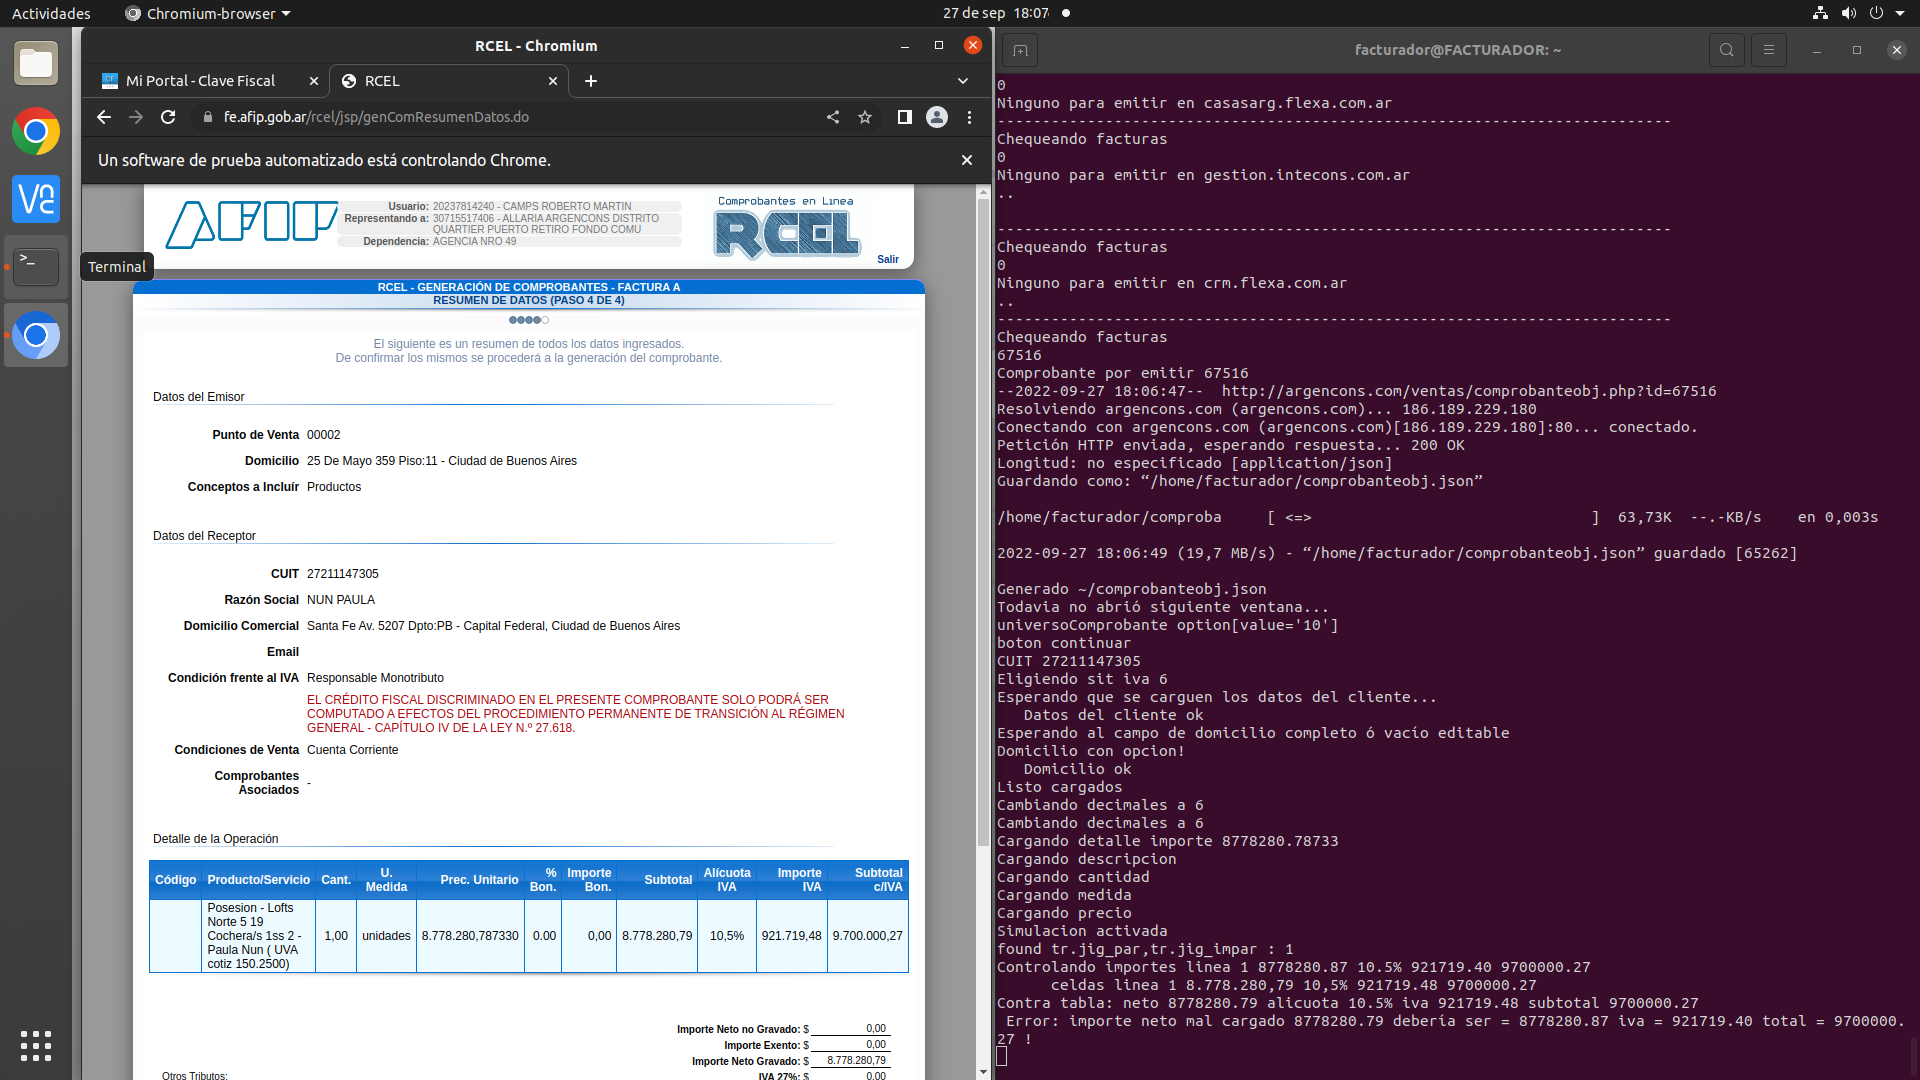
Task: Click the terminal error line about importe neto
Action: (x=1451, y=1030)
